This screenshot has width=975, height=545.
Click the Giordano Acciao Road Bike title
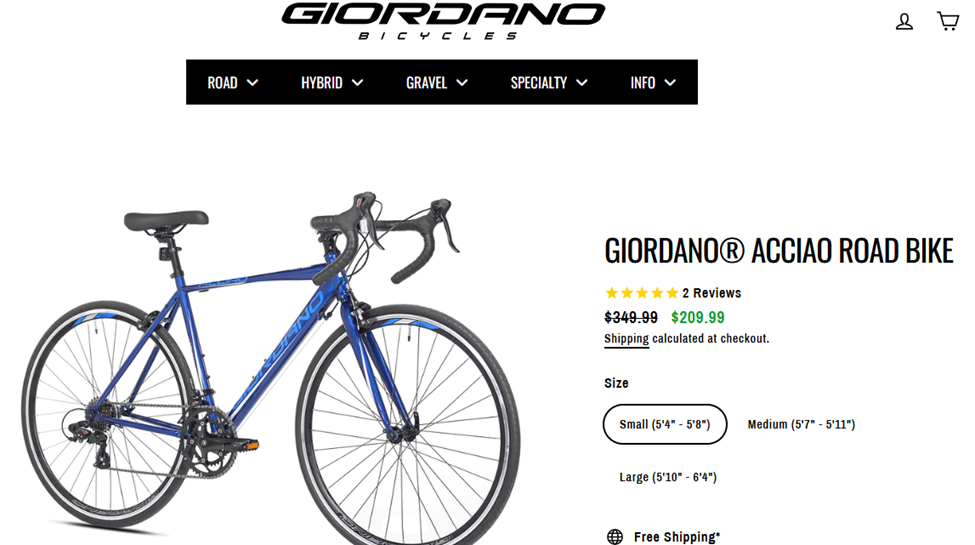click(779, 251)
